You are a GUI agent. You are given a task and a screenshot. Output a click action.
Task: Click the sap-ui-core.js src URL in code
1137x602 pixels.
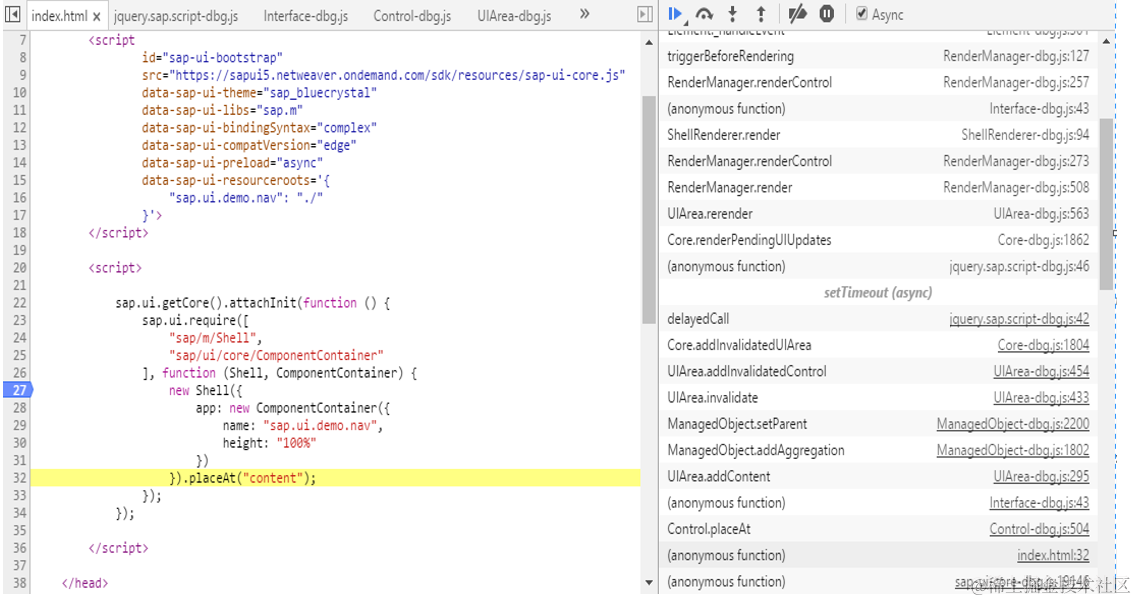point(397,75)
